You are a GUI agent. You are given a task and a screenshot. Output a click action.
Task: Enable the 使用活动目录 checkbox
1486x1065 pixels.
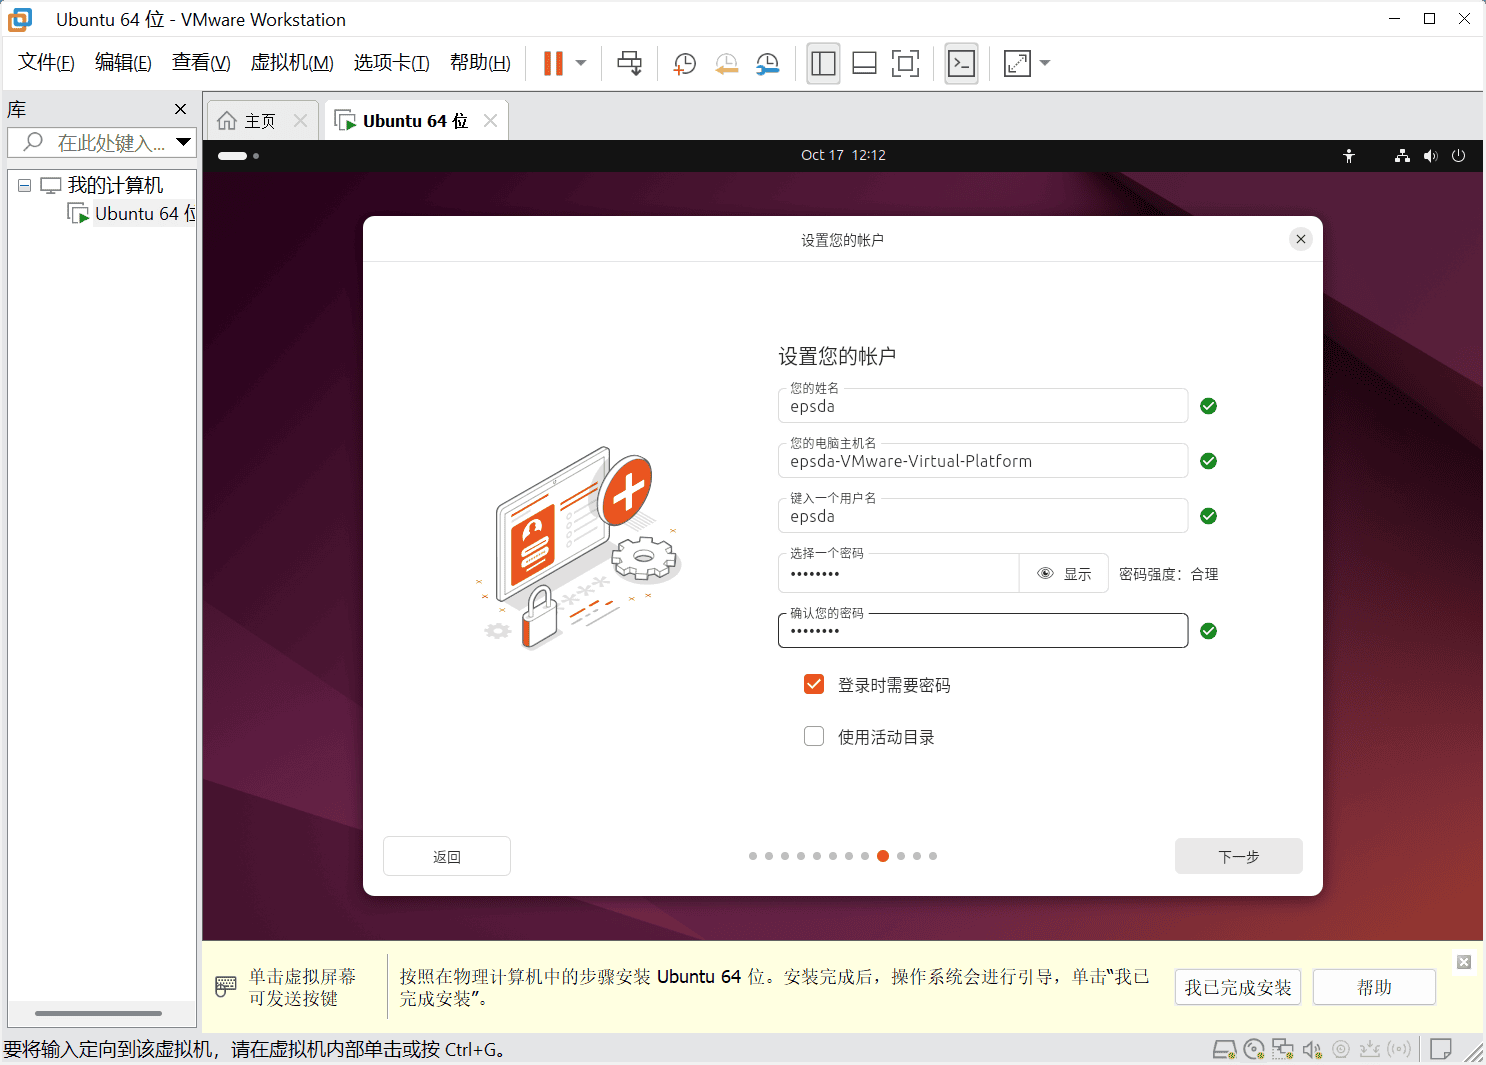click(x=814, y=736)
